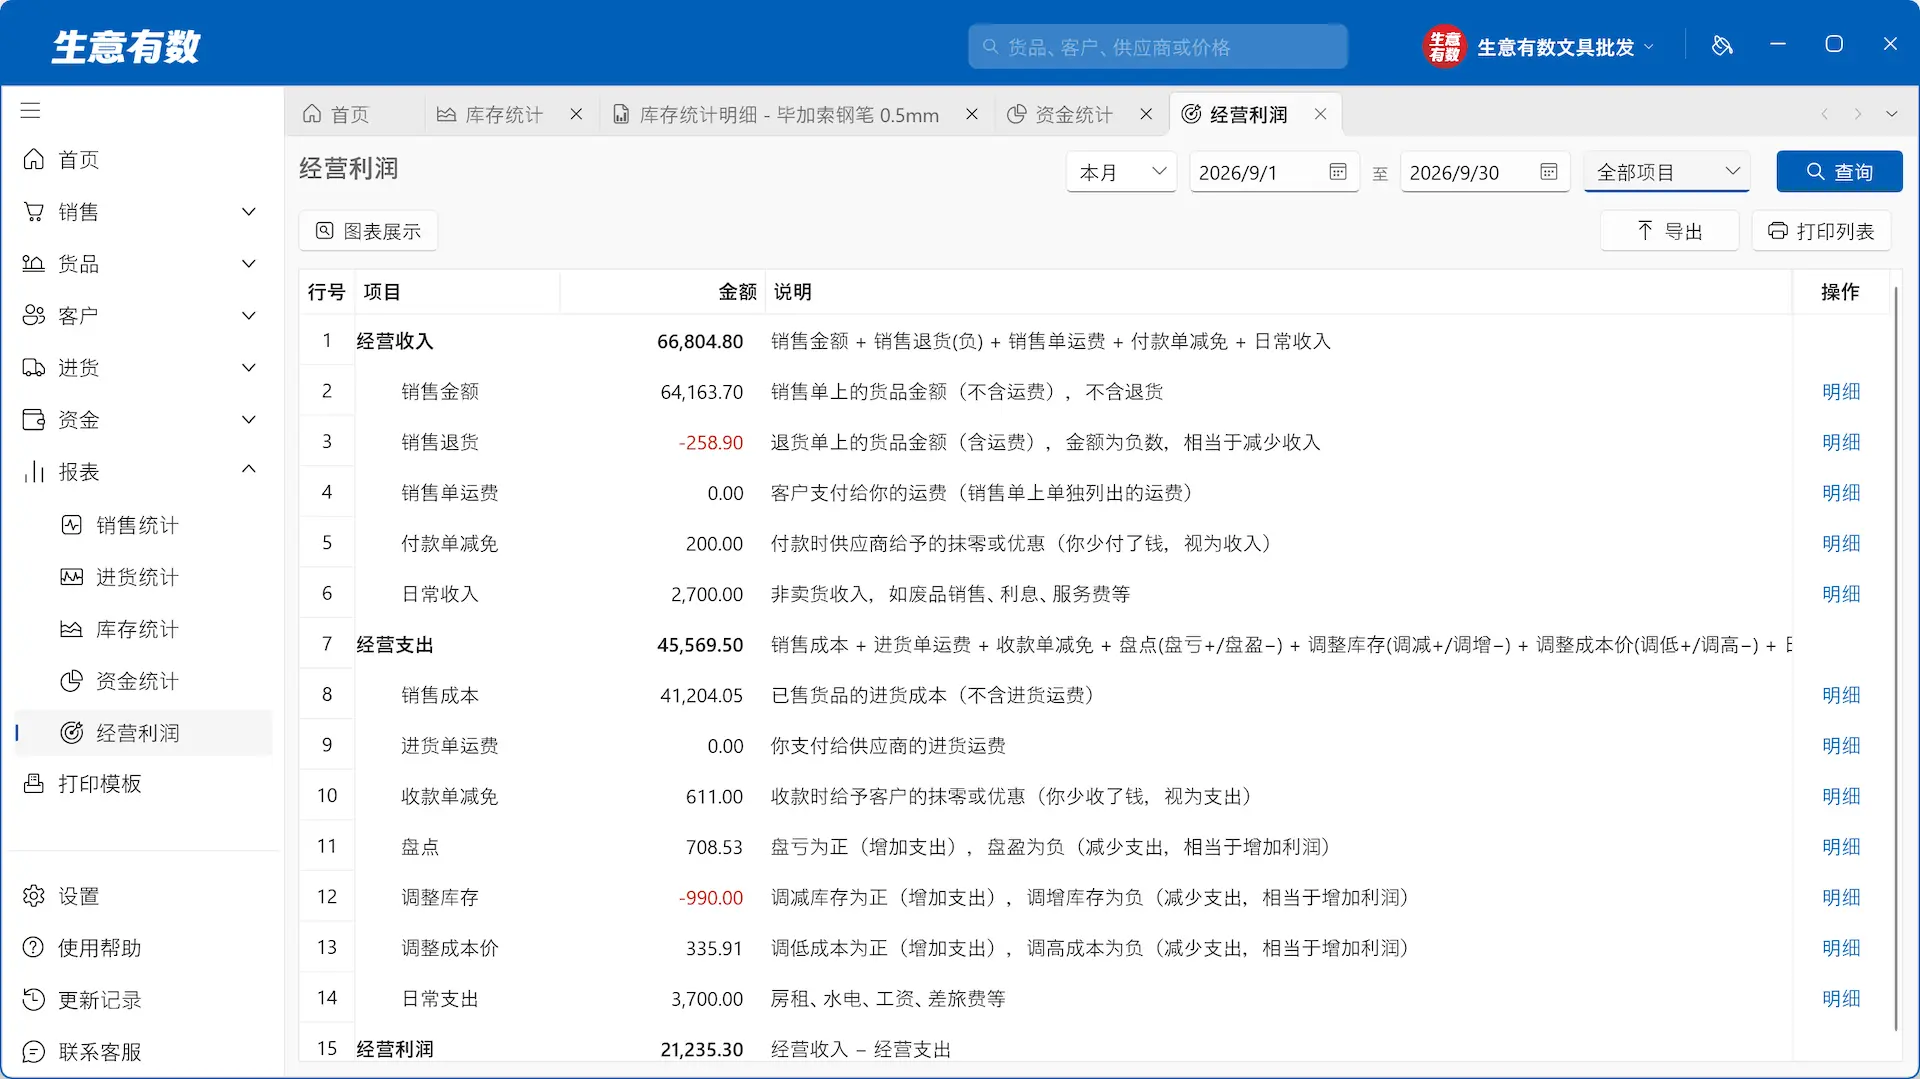This screenshot has width=1920, height=1079.
Task: Open 明细 link for 日常支出 row
Action: coord(1841,999)
